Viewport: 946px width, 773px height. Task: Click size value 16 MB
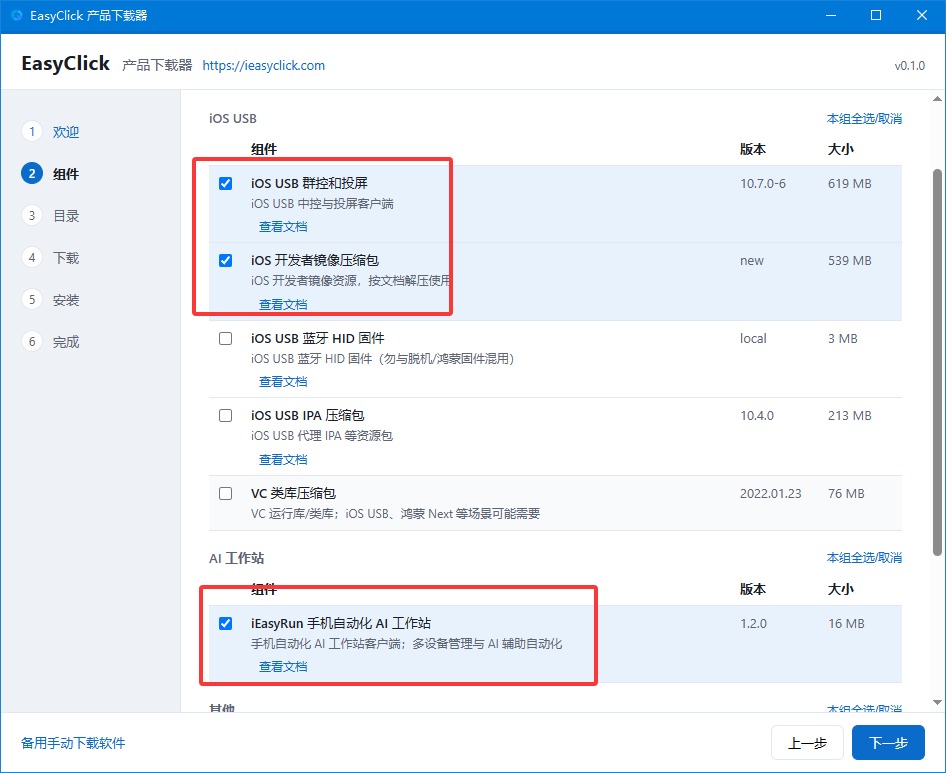[846, 623]
